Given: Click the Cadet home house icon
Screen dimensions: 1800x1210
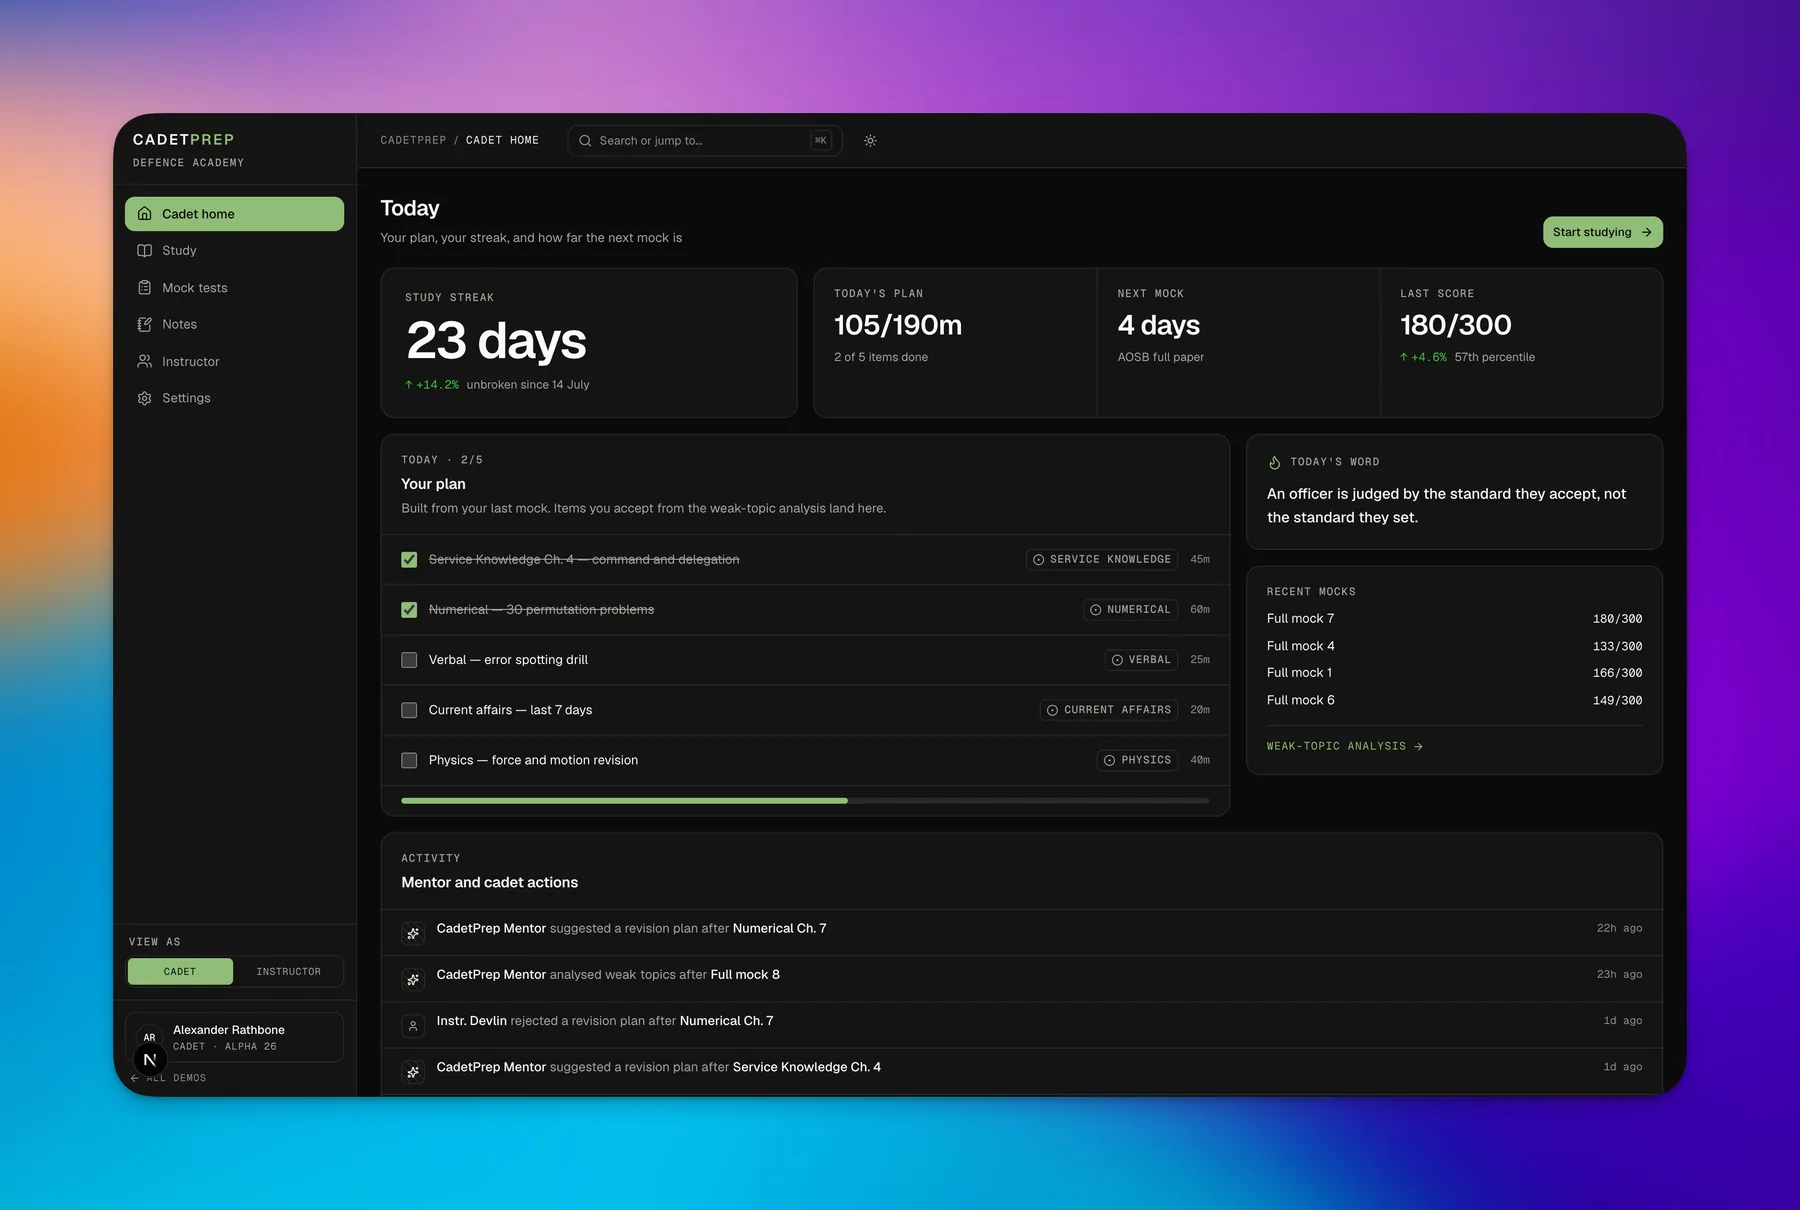Looking at the screenshot, I should pos(145,214).
